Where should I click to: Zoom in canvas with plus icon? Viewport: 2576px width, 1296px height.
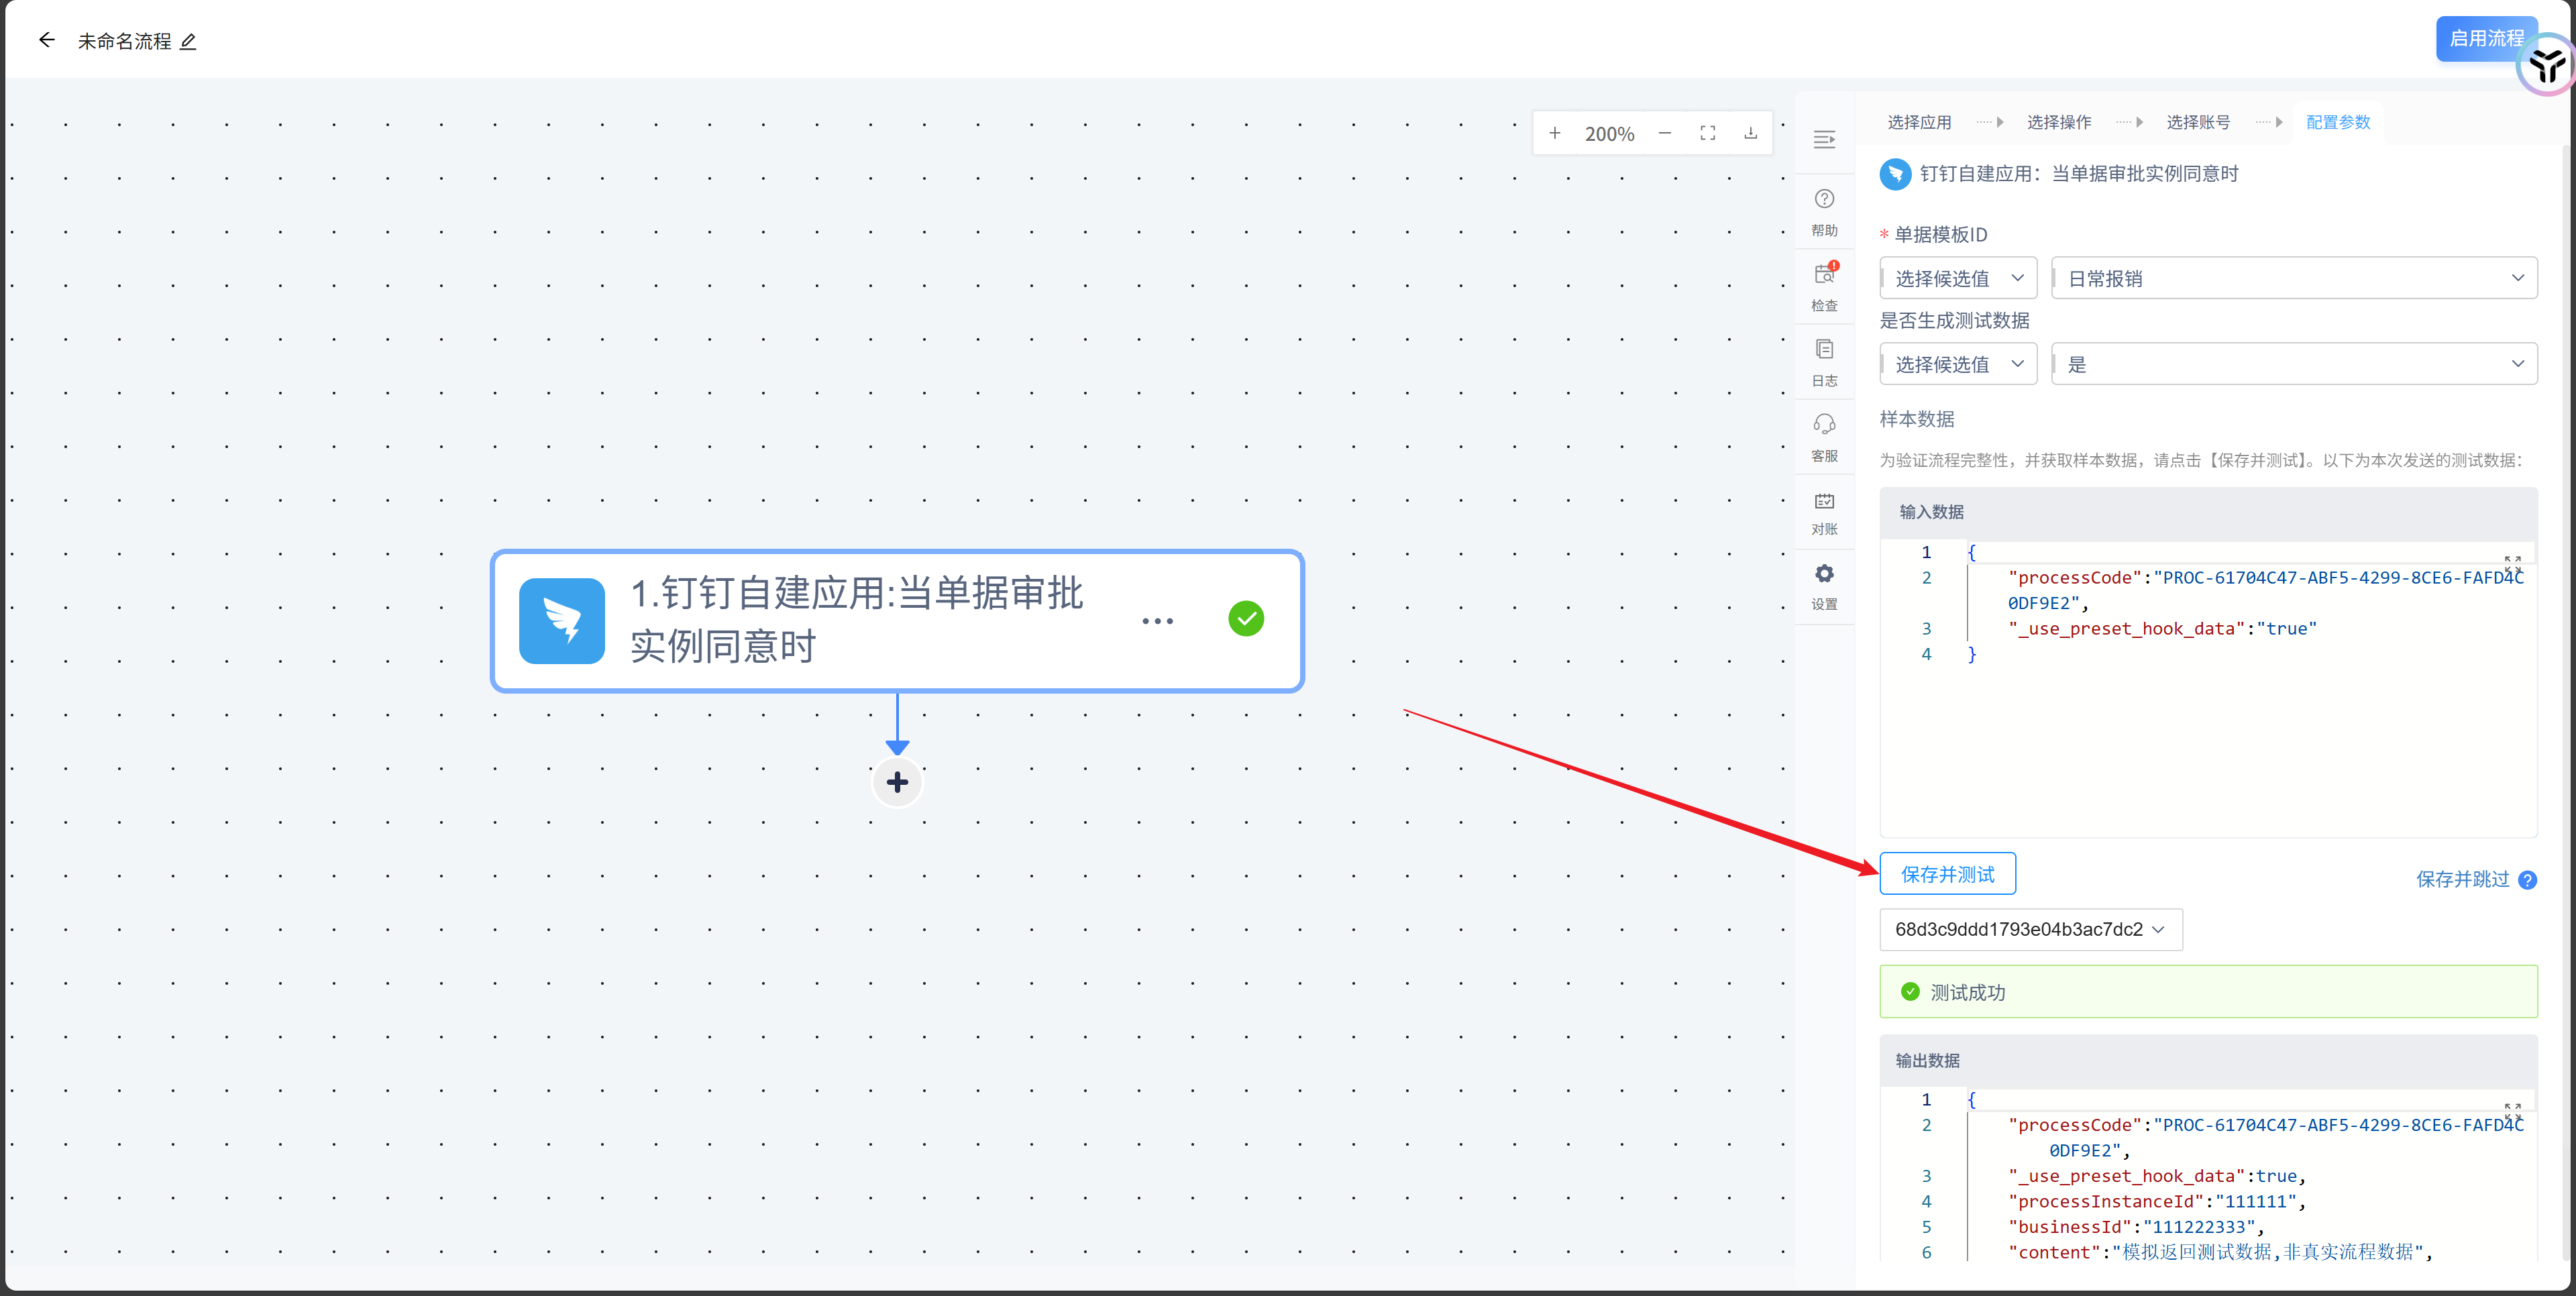coord(1554,133)
